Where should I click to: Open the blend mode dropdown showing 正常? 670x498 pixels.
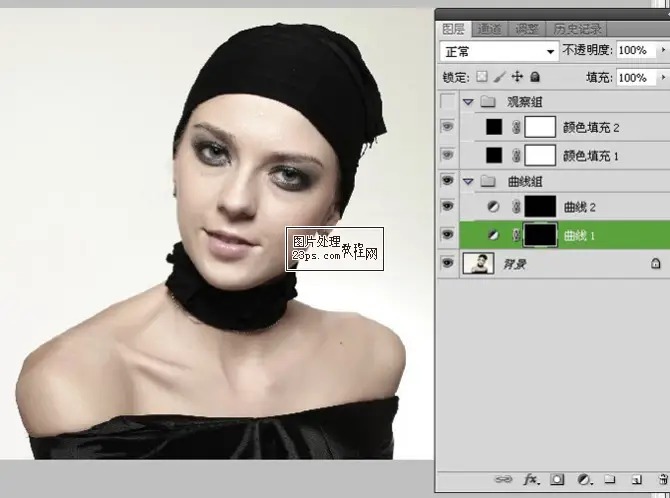click(x=499, y=50)
